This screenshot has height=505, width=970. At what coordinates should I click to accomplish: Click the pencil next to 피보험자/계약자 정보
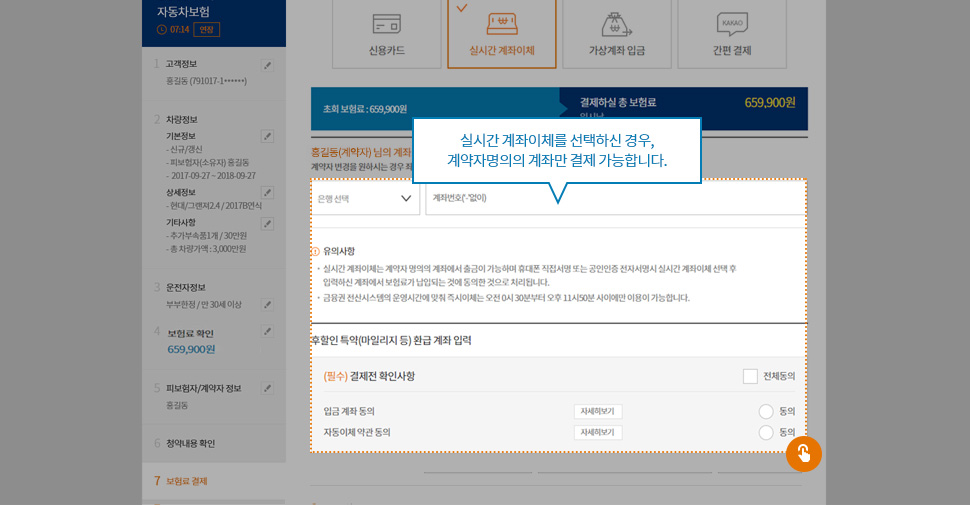tap(267, 388)
